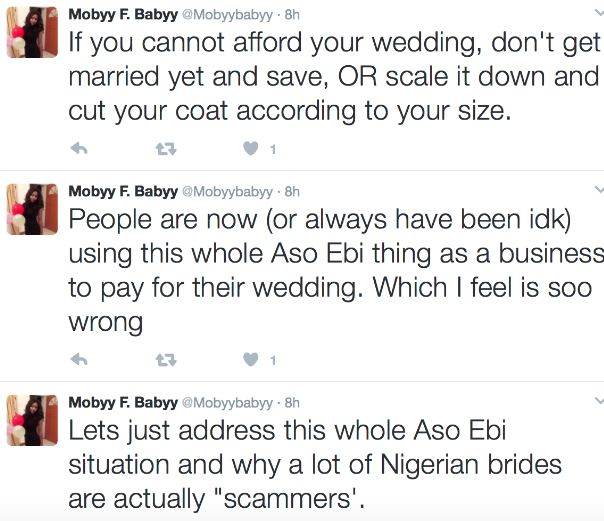Like the tweet about affording your wedding
This screenshot has width=604, height=521.
pos(252,150)
